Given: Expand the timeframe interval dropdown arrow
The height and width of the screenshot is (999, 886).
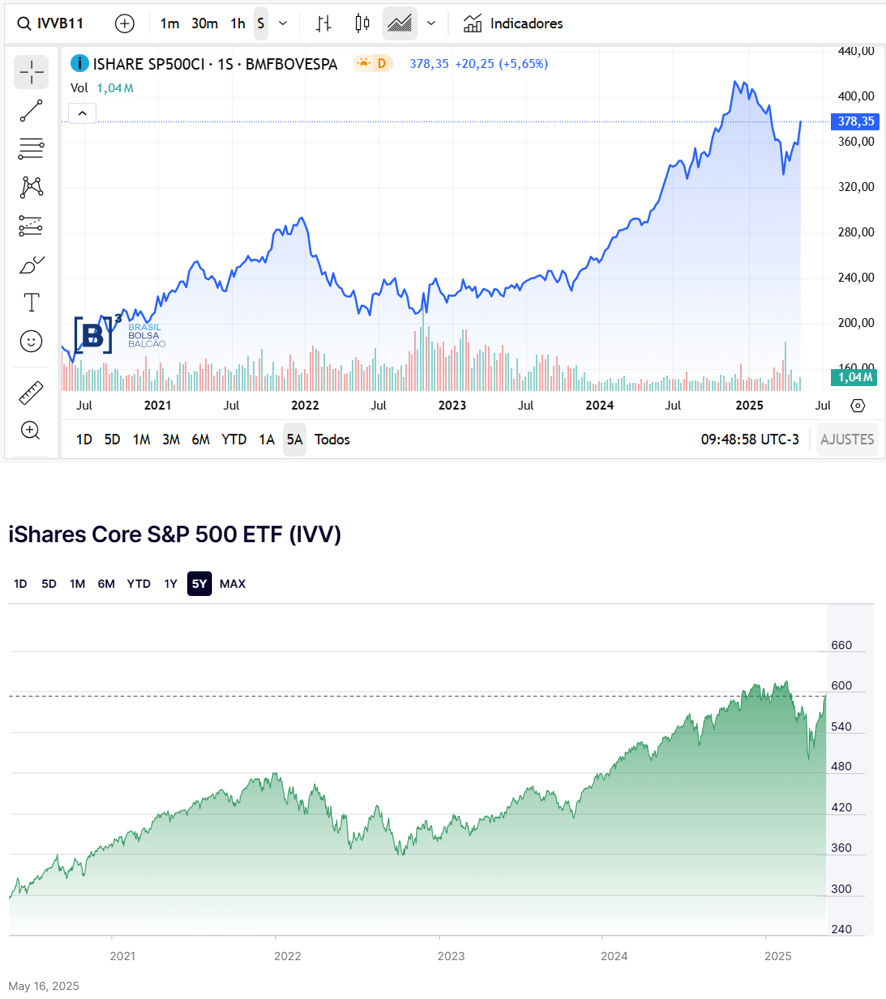Looking at the screenshot, I should (283, 23).
